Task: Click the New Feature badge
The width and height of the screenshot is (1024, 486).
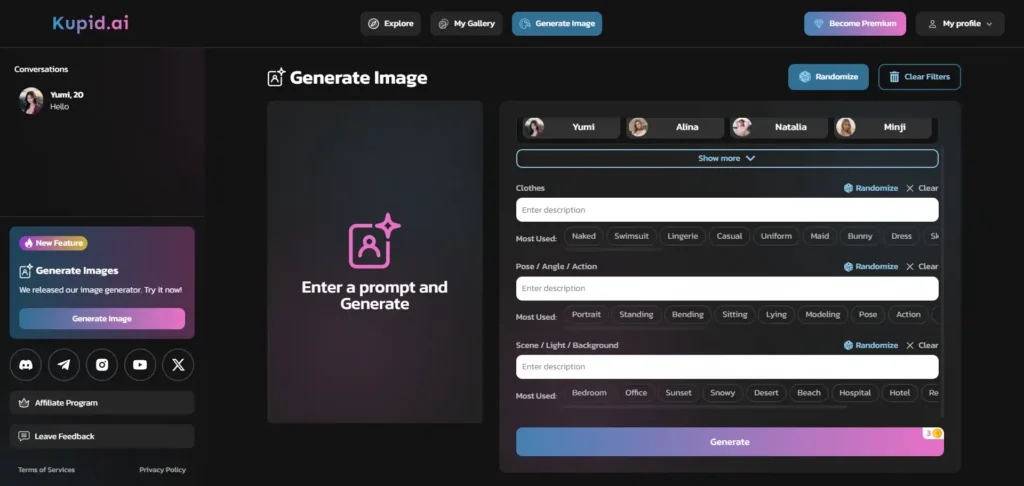Action: [x=54, y=243]
